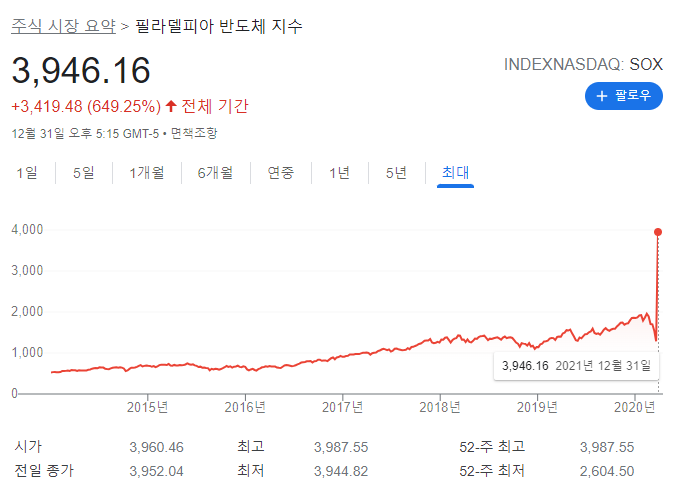Viewport: 684px width, 493px height.
Task: Click the 시가 value 3,960.46
Action: click(x=156, y=447)
